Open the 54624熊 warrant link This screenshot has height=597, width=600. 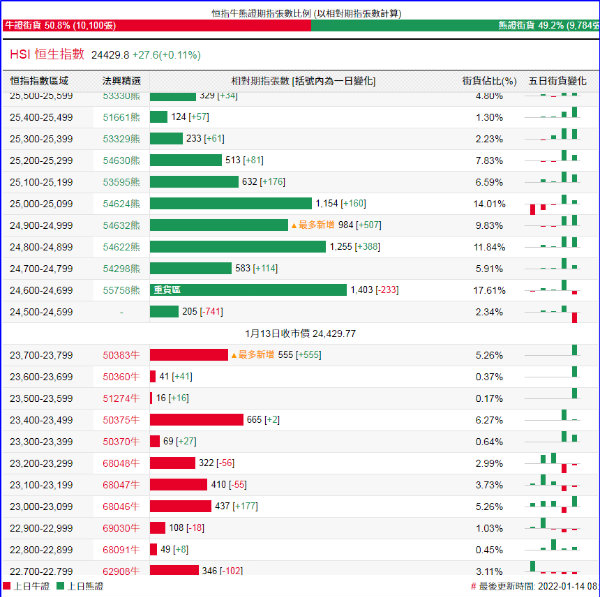coord(121,204)
